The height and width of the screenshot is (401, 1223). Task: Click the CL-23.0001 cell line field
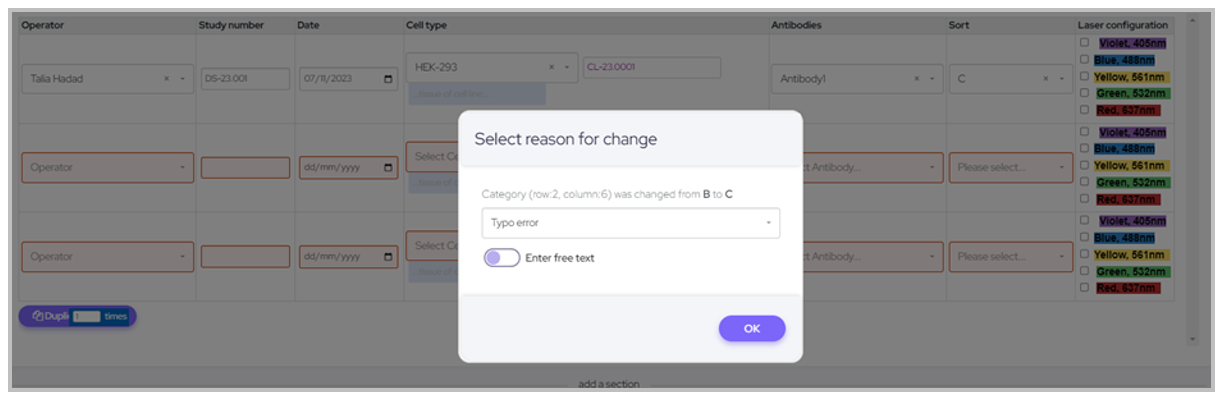(x=651, y=67)
